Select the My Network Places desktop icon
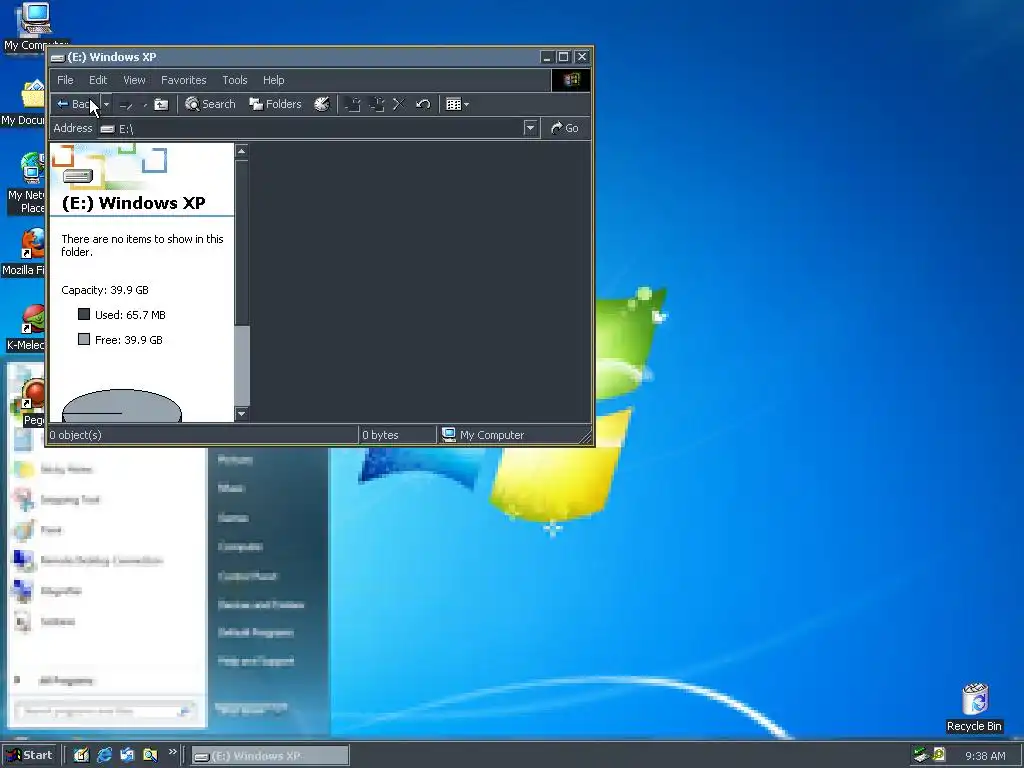The width and height of the screenshot is (1024, 768). (x=27, y=183)
